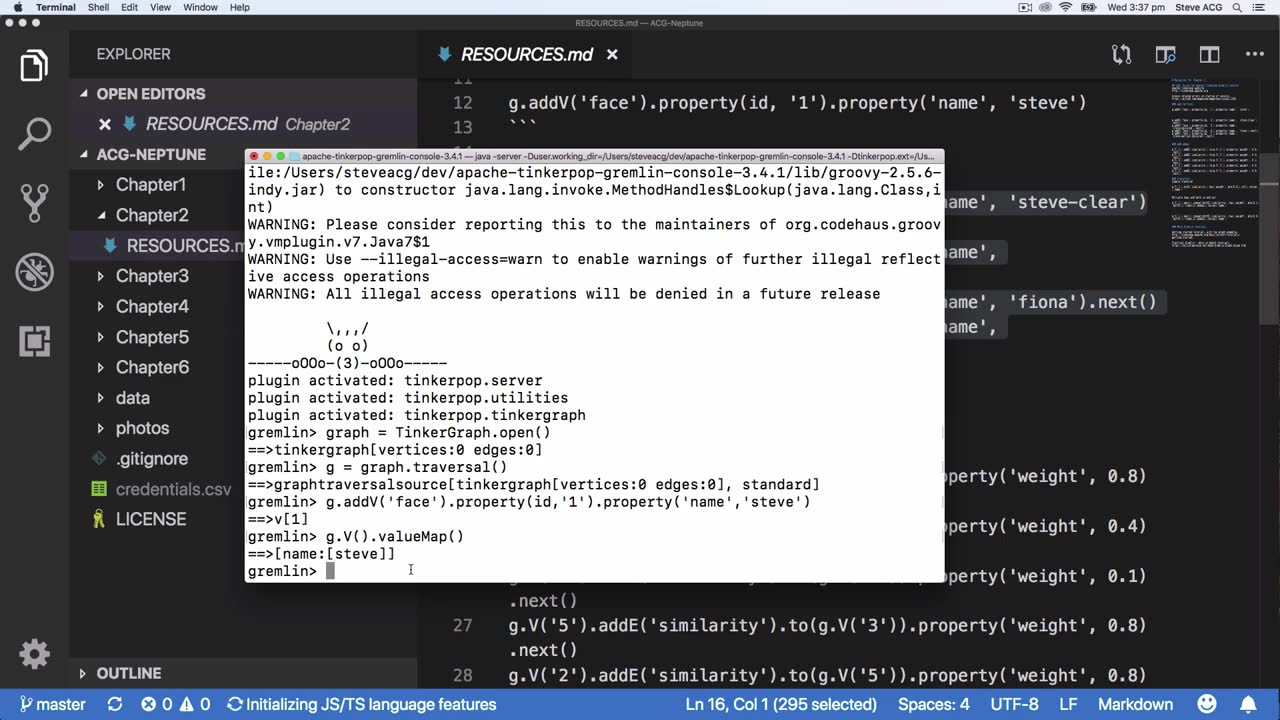Change the Spaces: 4 indentation setting
The image size is (1280, 720).
[933, 704]
